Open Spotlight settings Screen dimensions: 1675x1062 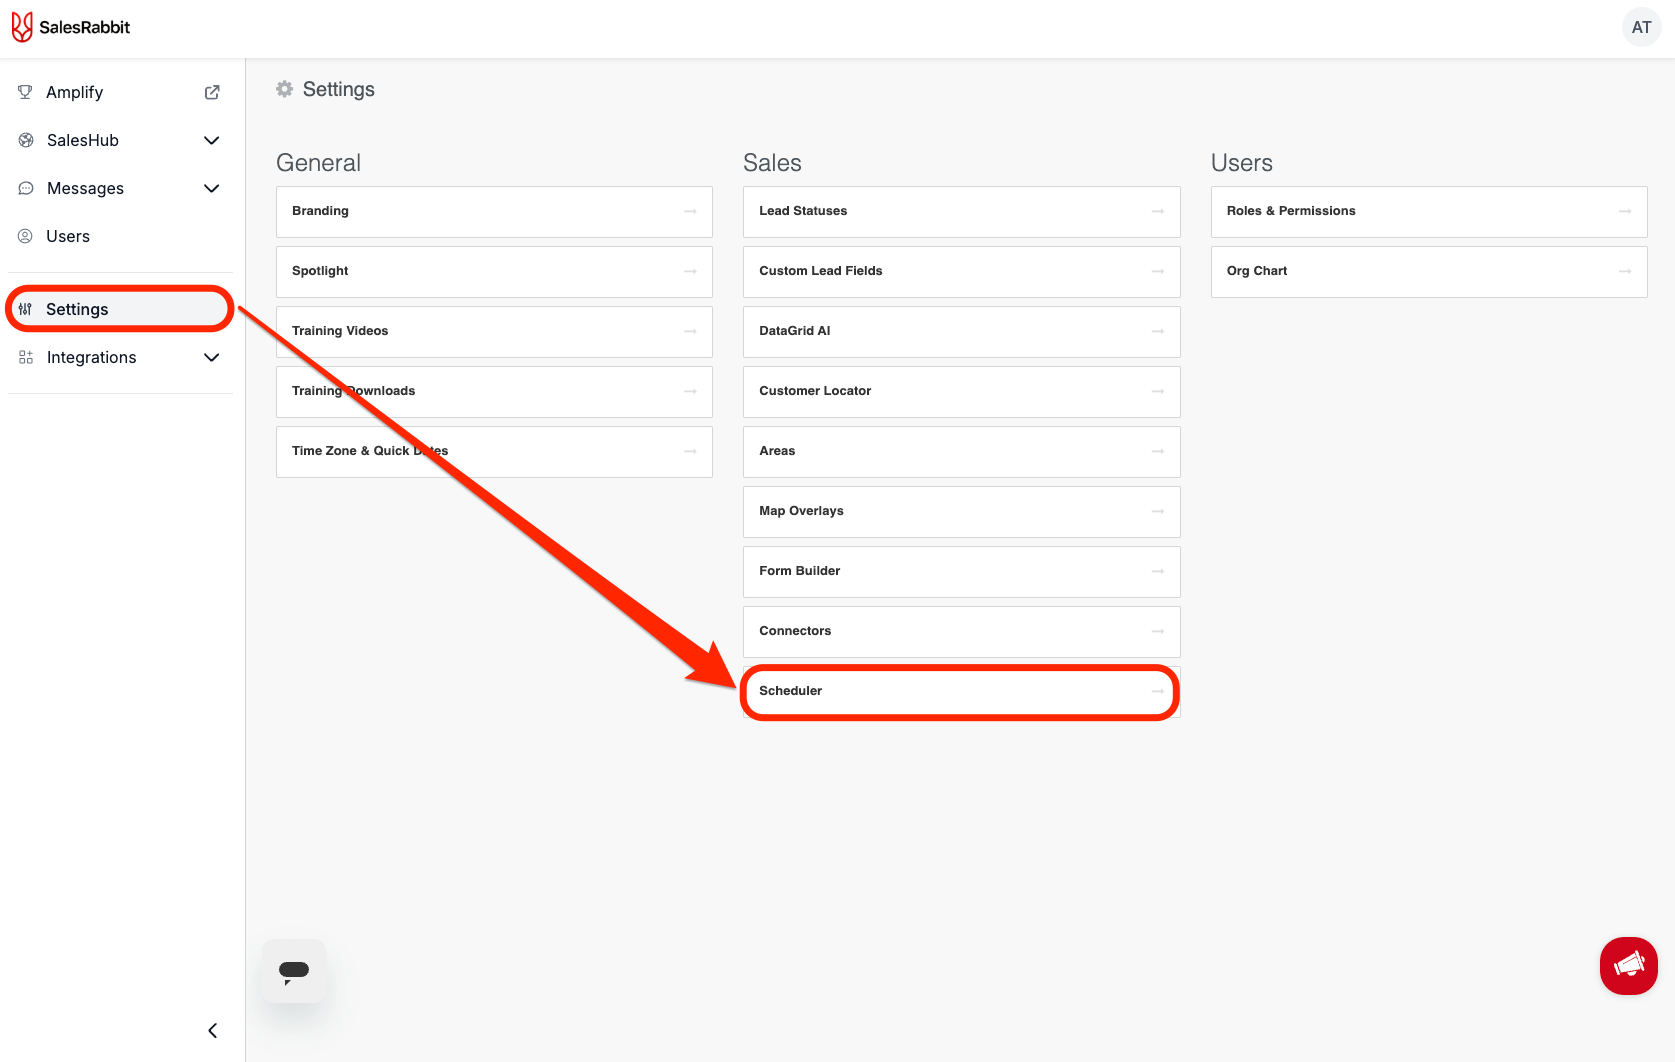coord(494,272)
